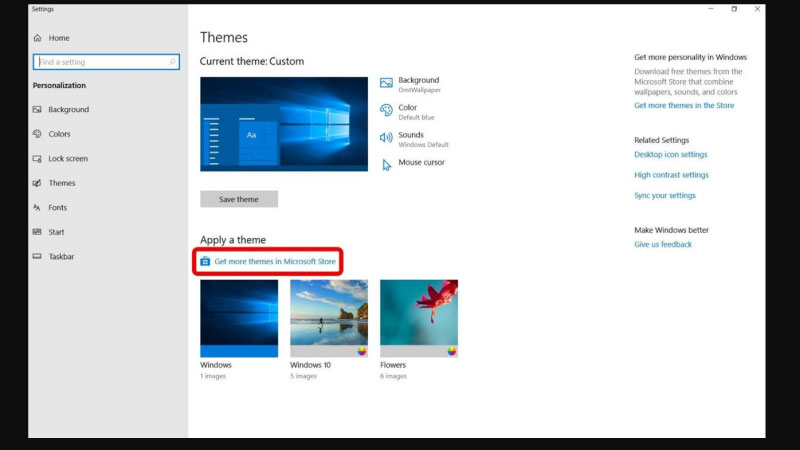Apply the Windows 10 beach theme

[329, 318]
